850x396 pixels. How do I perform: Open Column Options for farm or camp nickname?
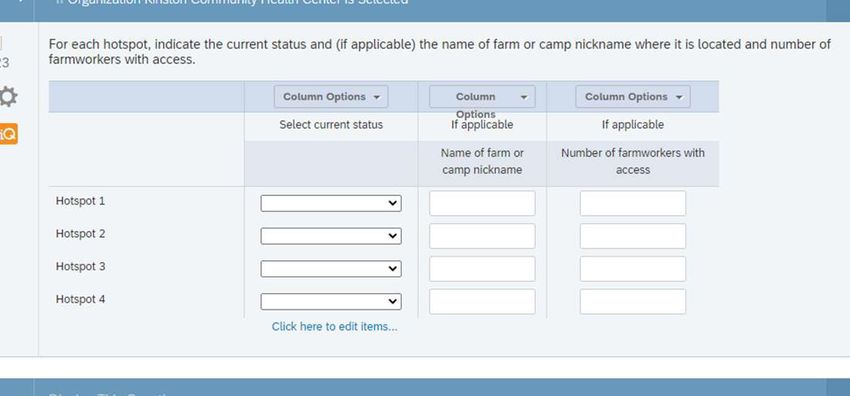click(x=482, y=96)
